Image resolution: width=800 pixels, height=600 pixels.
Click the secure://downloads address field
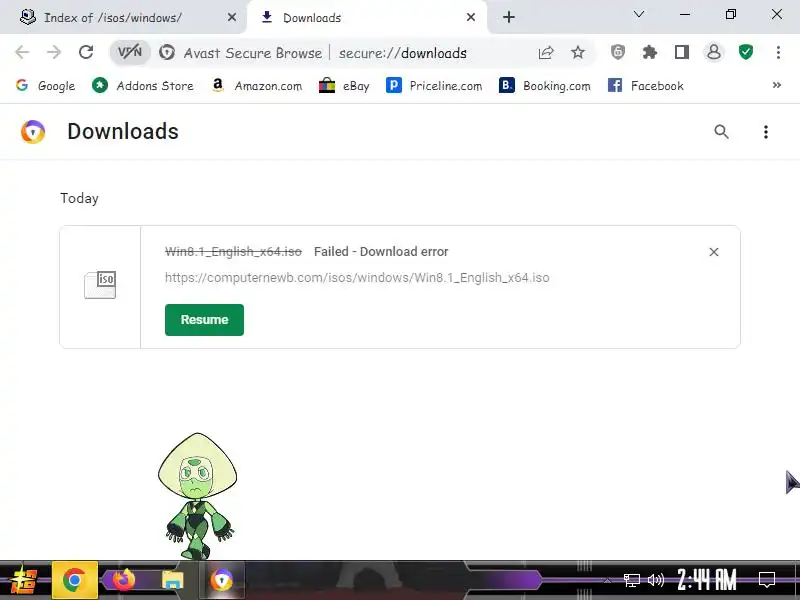click(x=402, y=53)
